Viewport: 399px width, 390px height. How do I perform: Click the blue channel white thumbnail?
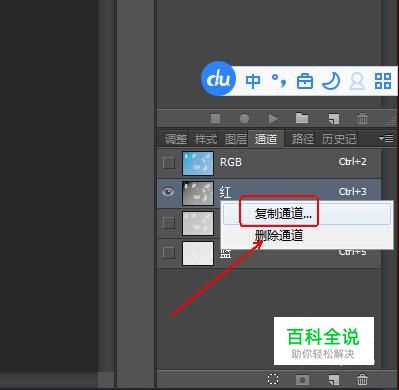click(198, 253)
